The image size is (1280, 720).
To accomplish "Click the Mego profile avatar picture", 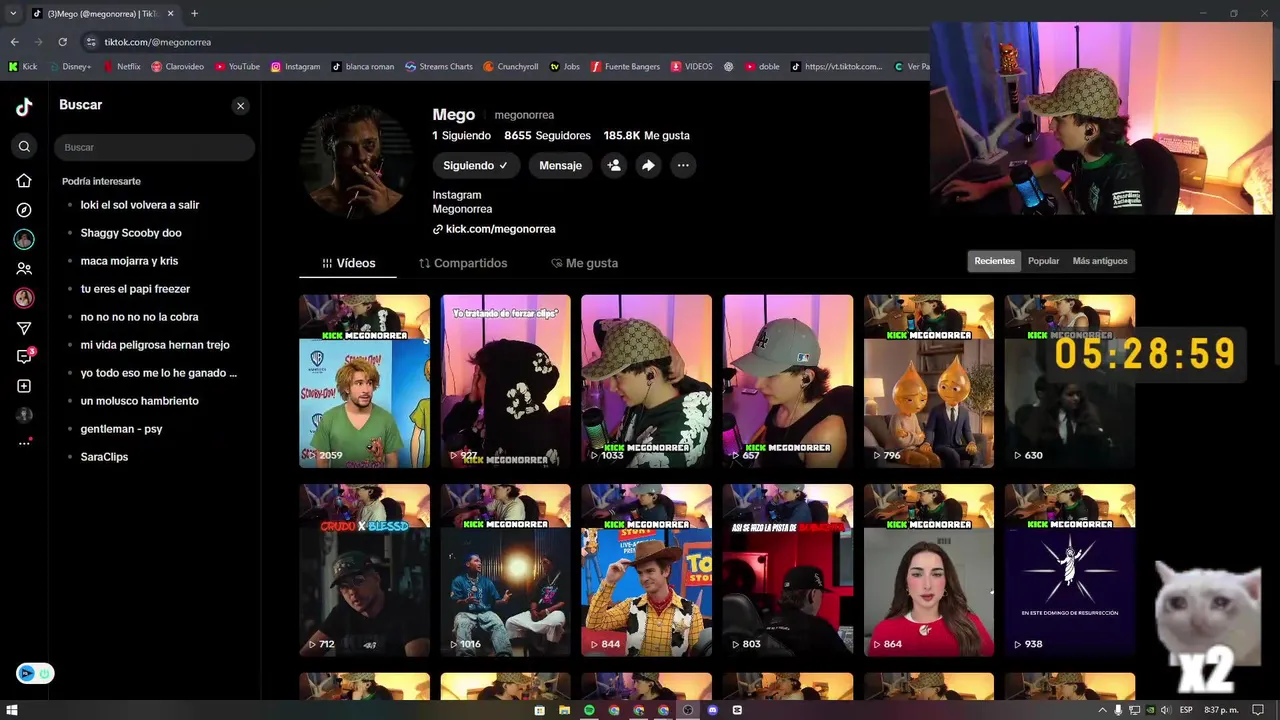I will 357,161.
